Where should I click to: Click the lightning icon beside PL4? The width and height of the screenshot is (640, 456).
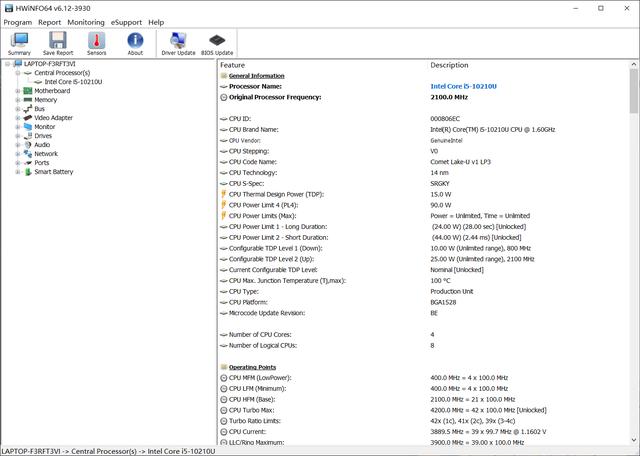[224, 205]
